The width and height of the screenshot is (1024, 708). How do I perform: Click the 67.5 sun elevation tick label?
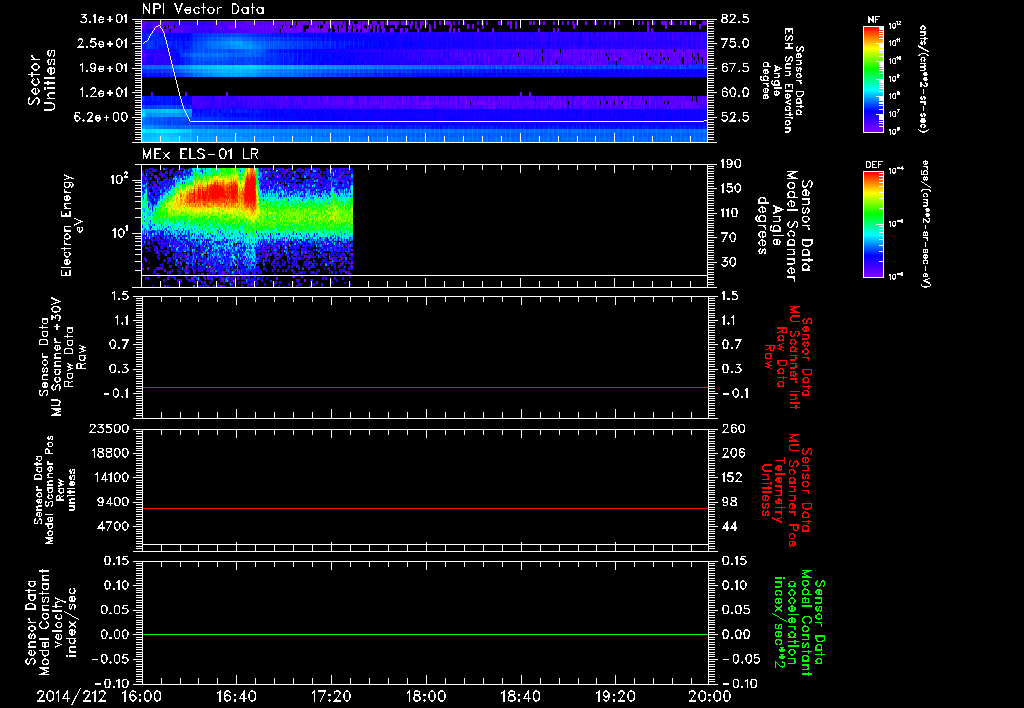point(735,68)
